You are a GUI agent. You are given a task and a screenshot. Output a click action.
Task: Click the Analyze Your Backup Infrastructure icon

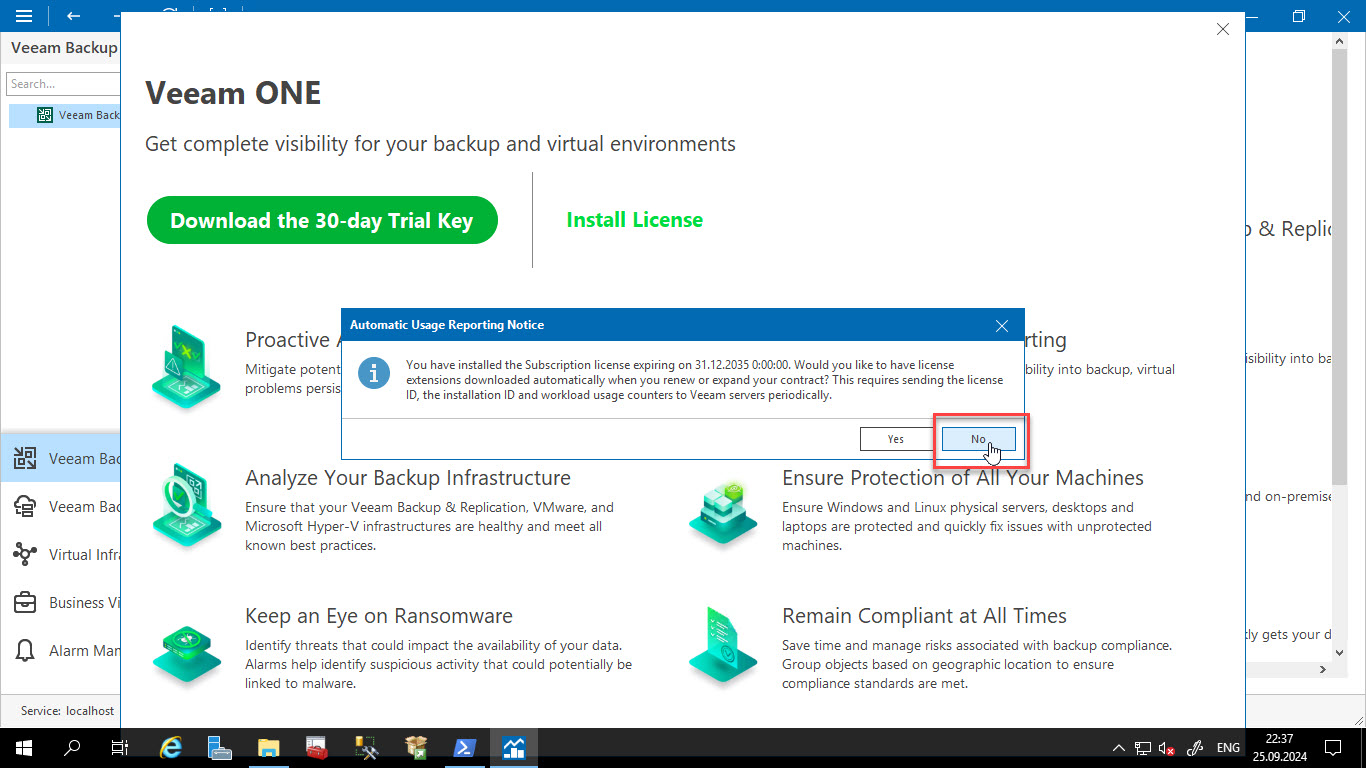click(x=187, y=505)
